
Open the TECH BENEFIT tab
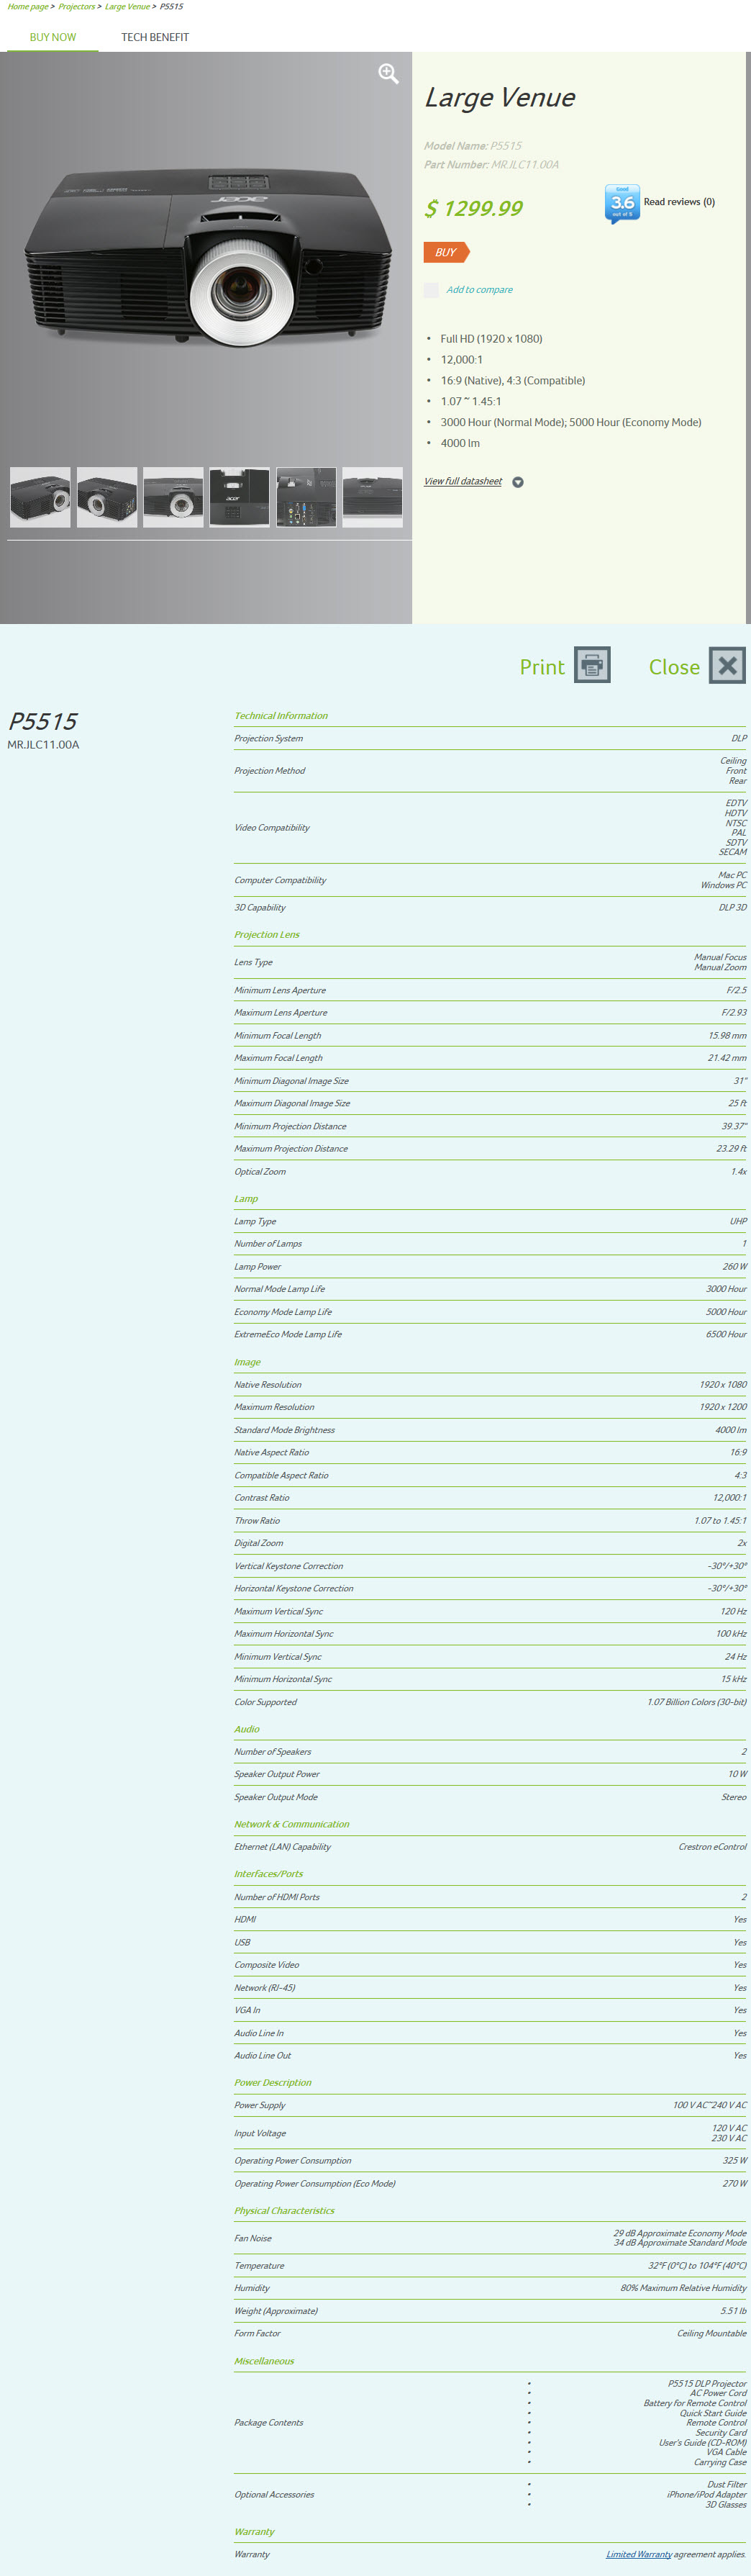pos(155,37)
